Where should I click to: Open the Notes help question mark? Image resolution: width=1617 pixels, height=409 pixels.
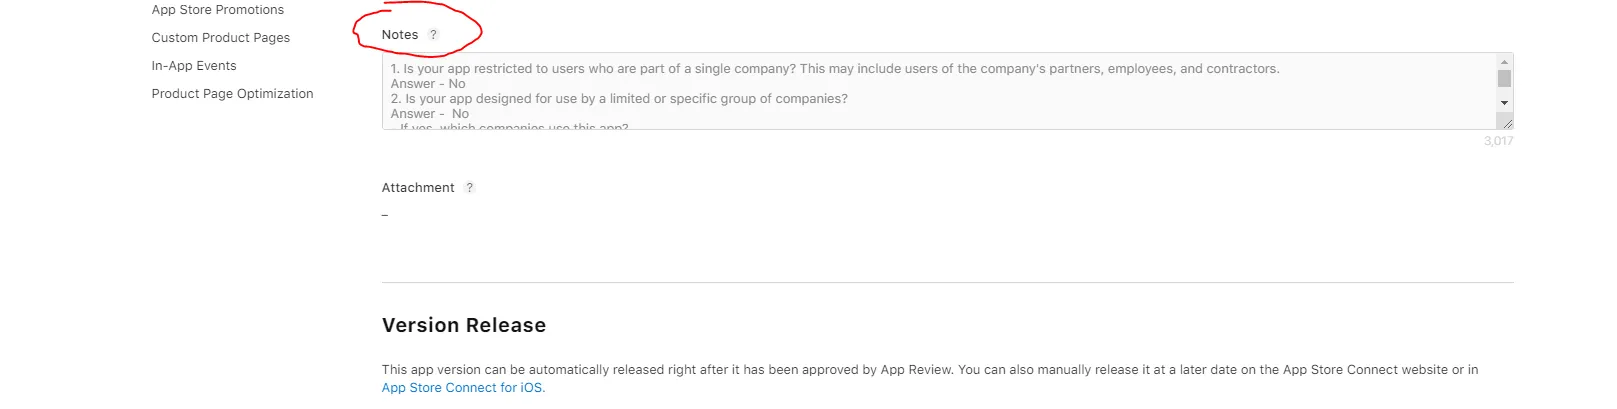433,35
